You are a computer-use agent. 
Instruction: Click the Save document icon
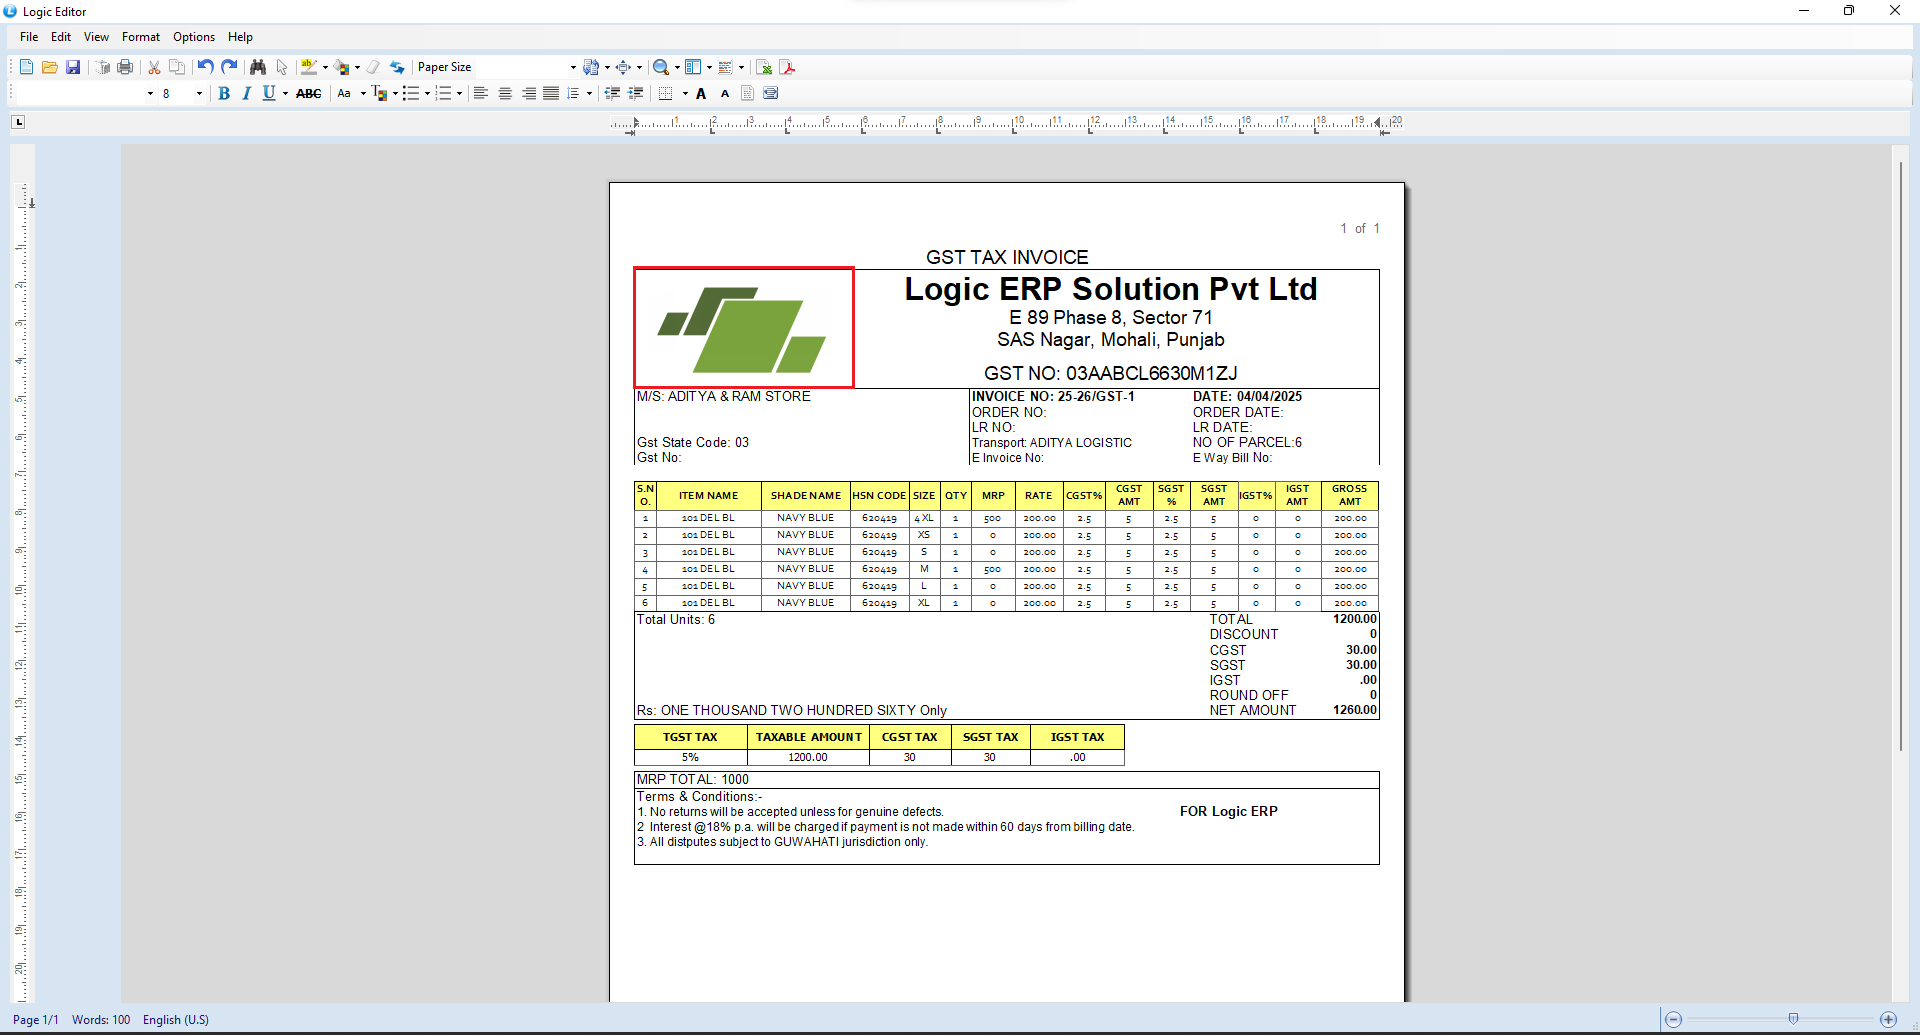73,67
